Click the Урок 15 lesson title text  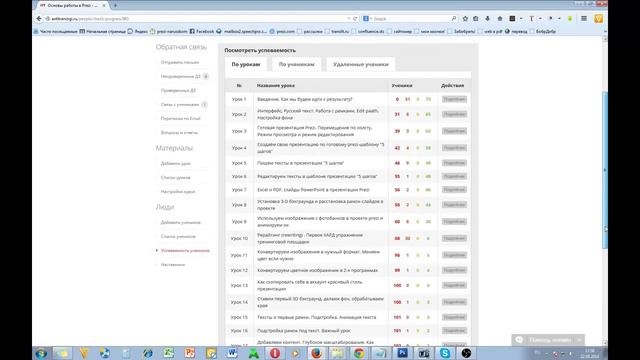coord(316,317)
